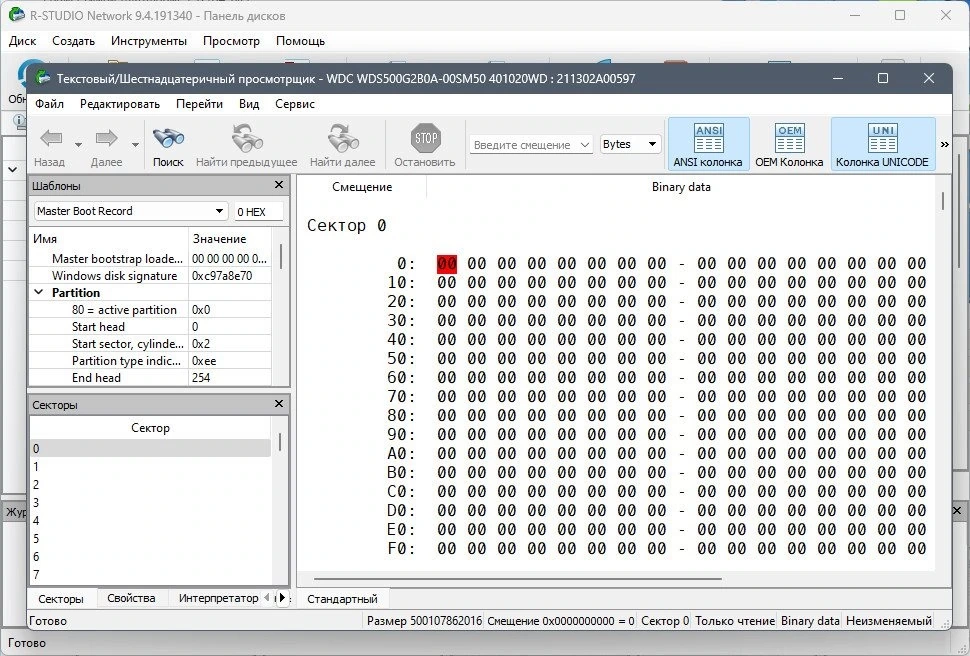Select the Windows disk signature row
Viewport: 970px width, 656px height.
click(150, 275)
